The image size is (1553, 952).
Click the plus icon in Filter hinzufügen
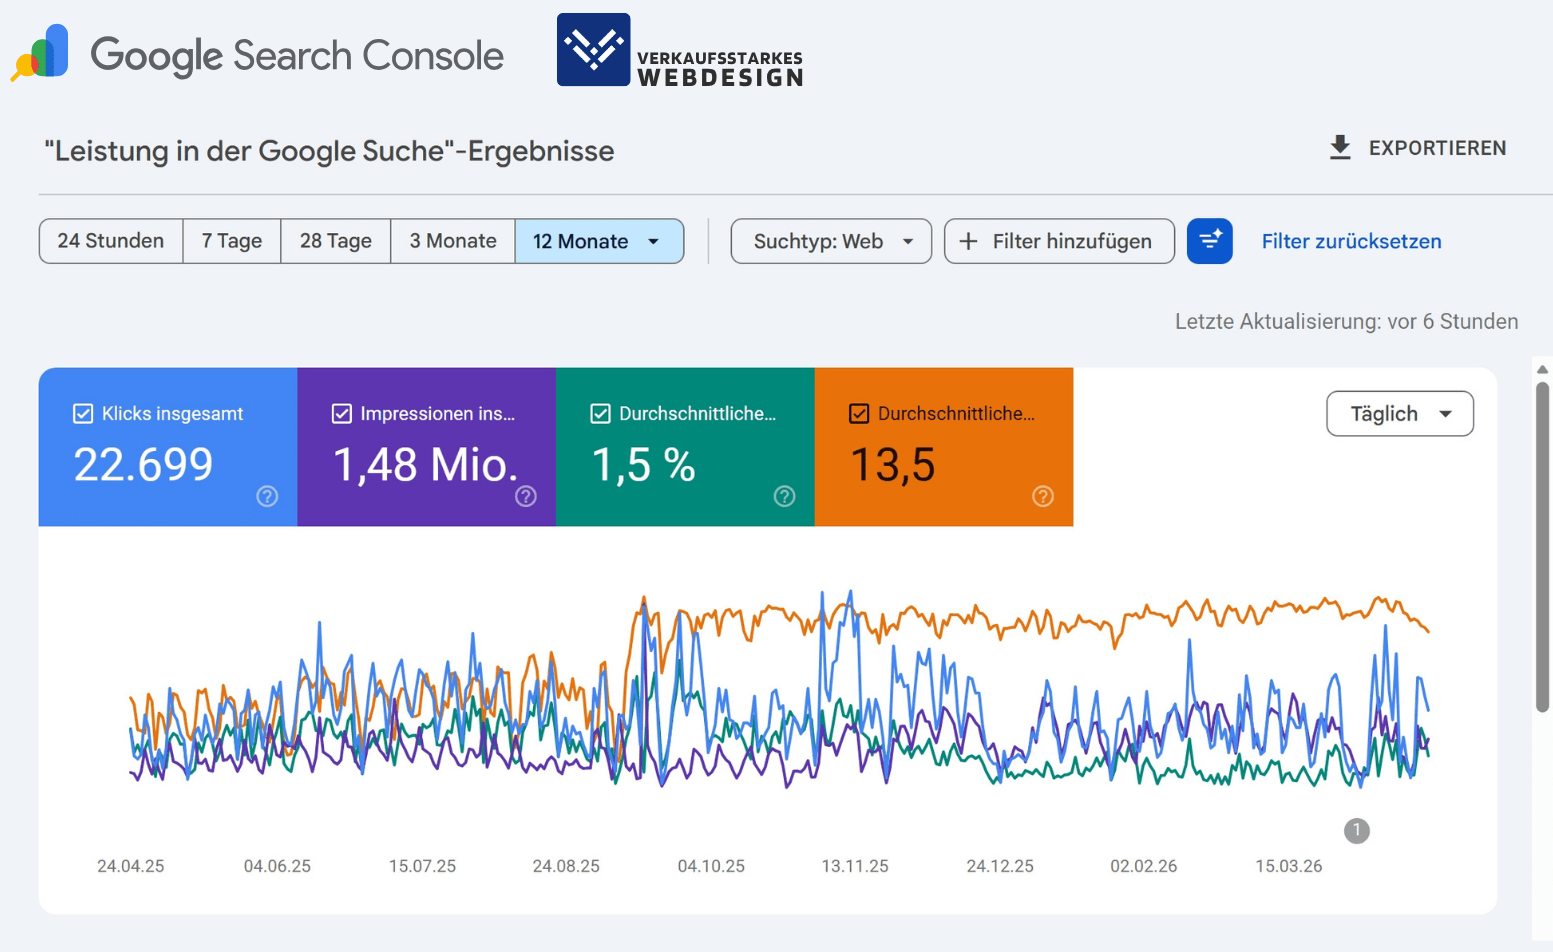click(x=967, y=241)
